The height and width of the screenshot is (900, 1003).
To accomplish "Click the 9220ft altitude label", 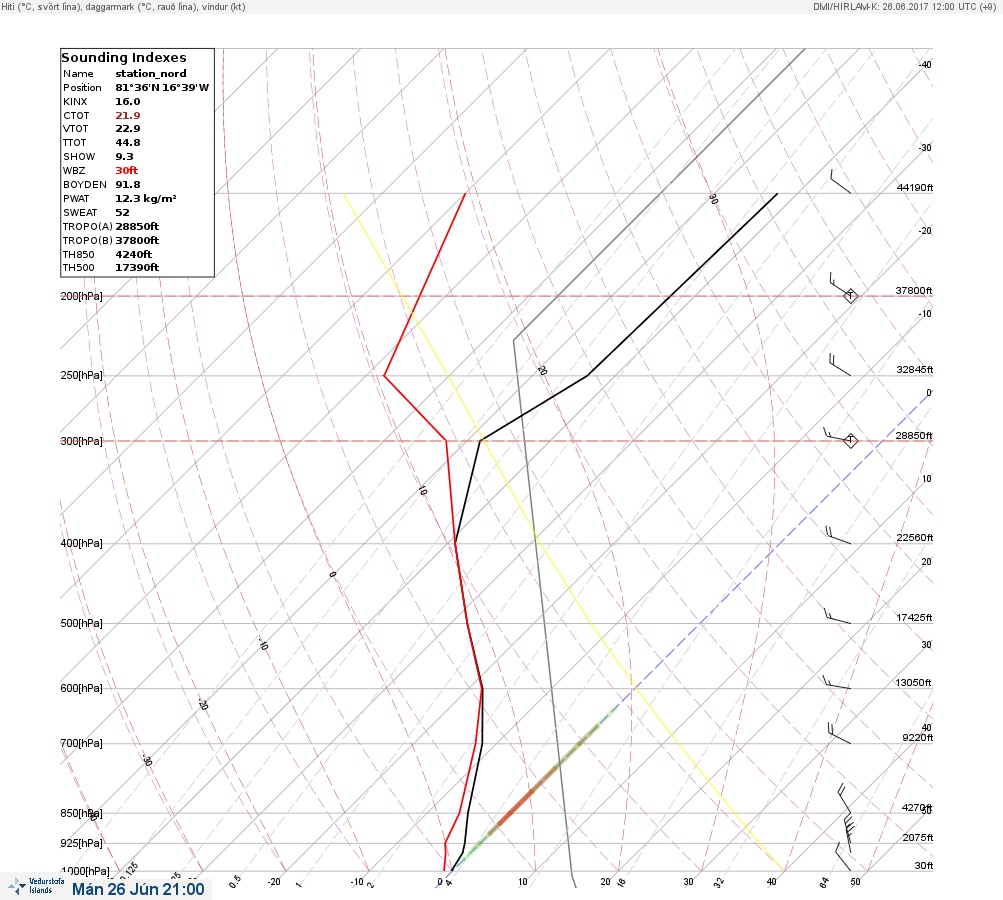I will coord(917,738).
